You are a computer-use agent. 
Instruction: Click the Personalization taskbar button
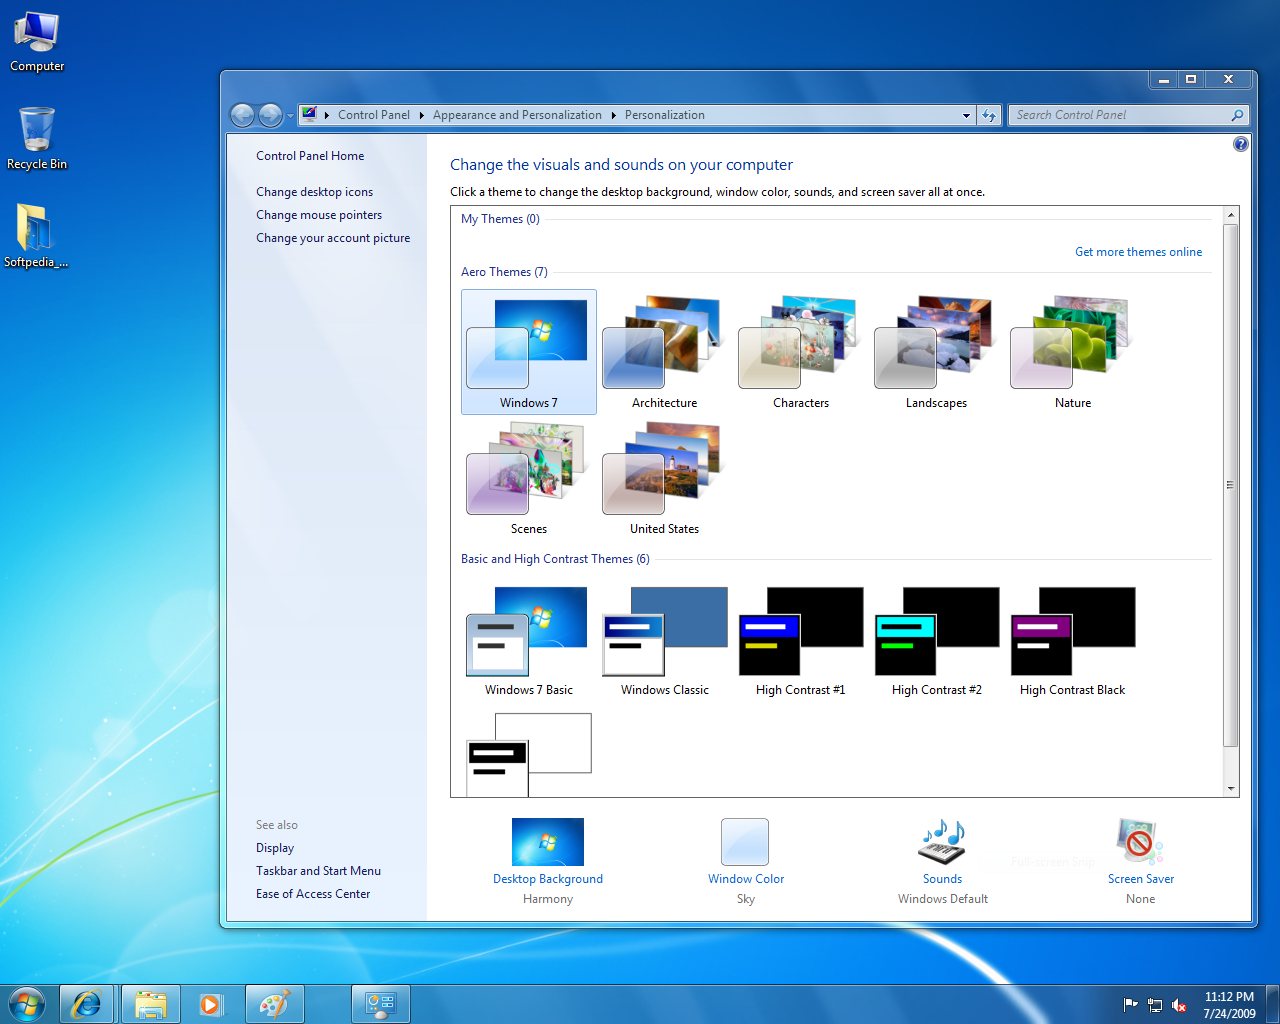coord(381,1004)
